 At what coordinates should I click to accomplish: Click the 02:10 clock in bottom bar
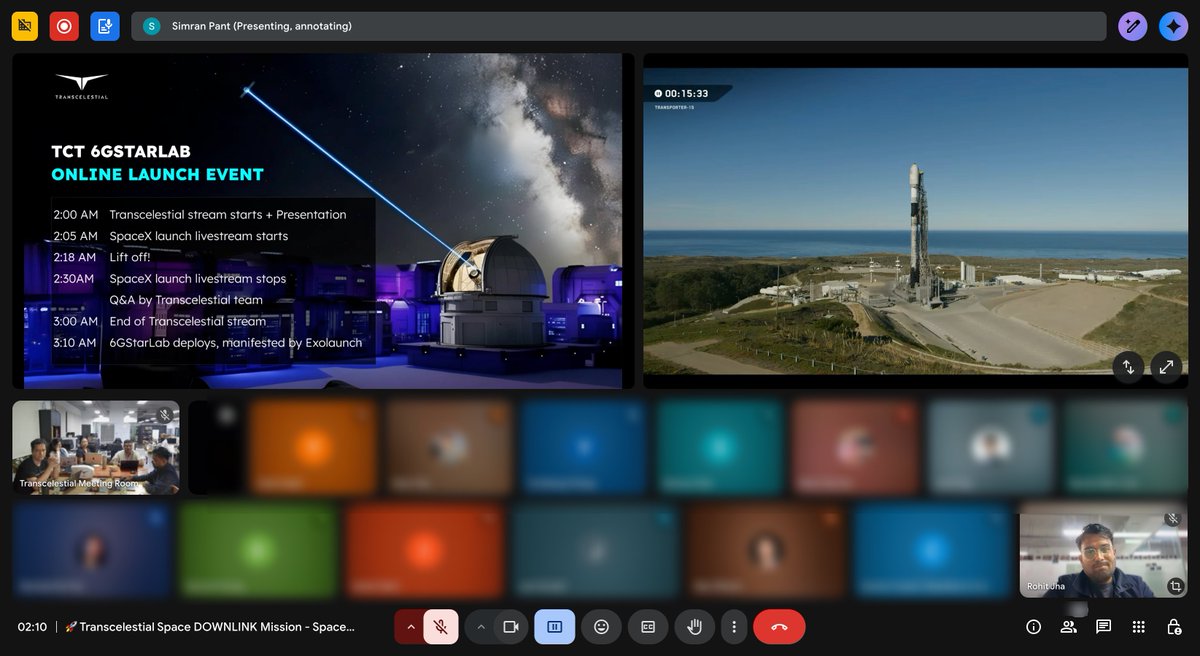(x=32, y=627)
